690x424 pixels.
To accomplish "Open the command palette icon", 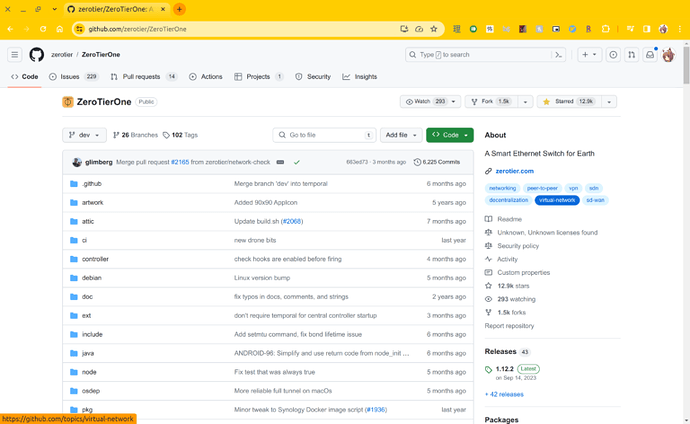I will [558, 55].
